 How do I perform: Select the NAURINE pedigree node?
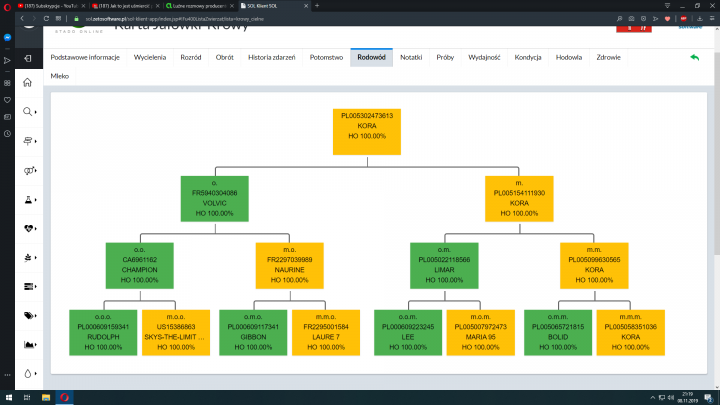[288, 265]
